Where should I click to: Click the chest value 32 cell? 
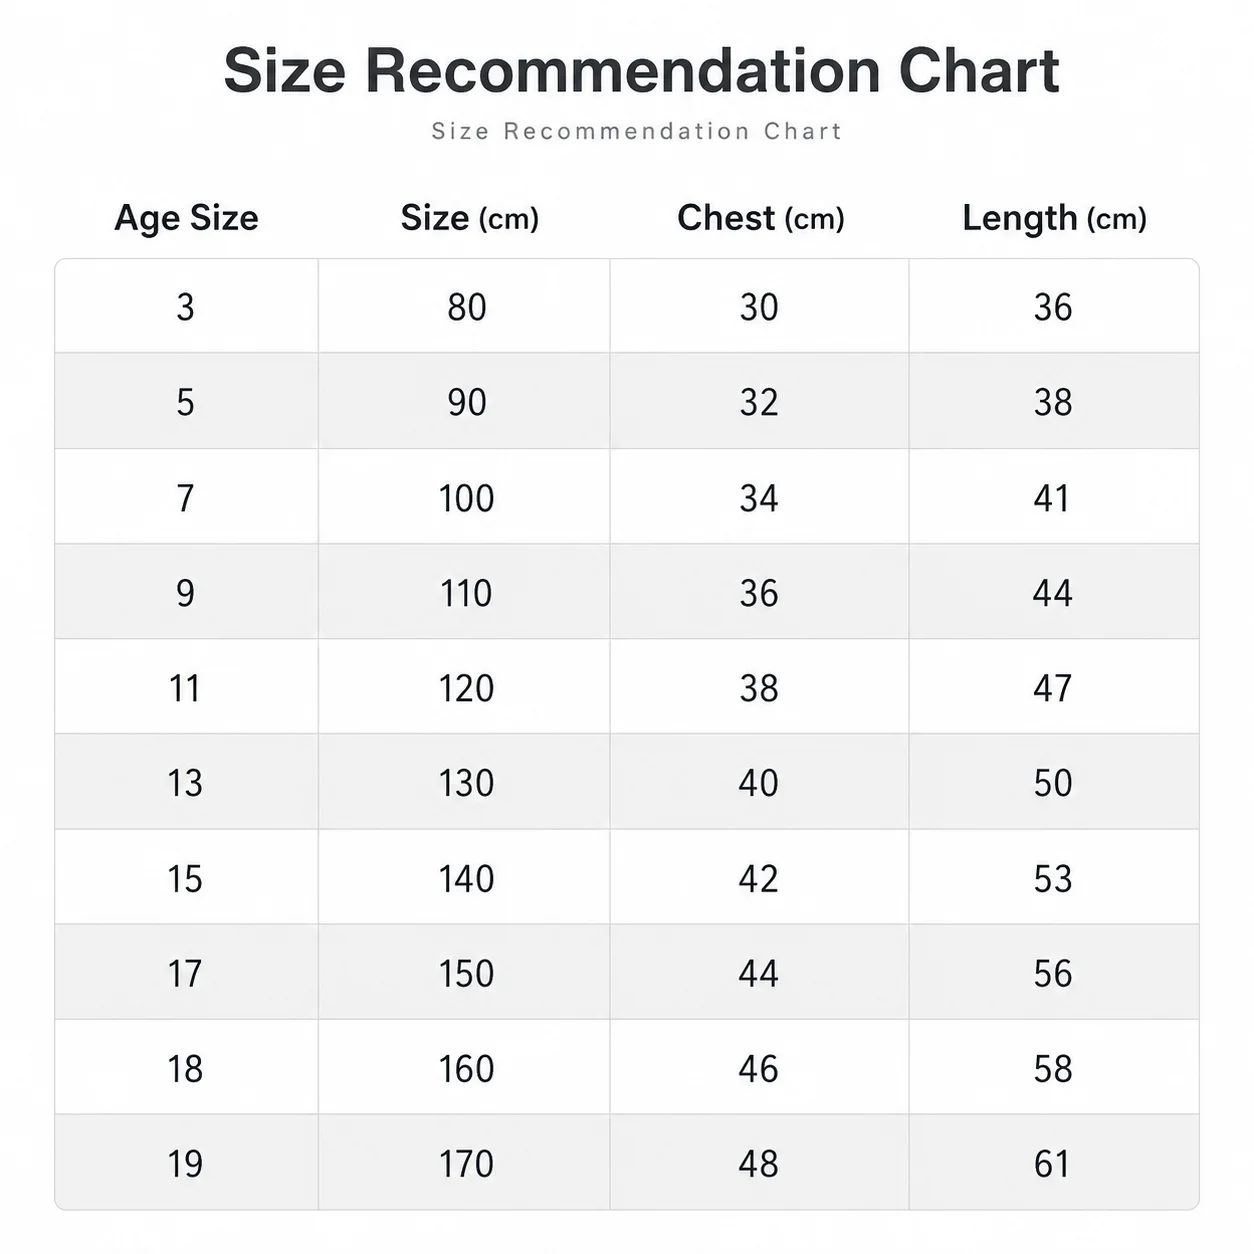(x=759, y=401)
